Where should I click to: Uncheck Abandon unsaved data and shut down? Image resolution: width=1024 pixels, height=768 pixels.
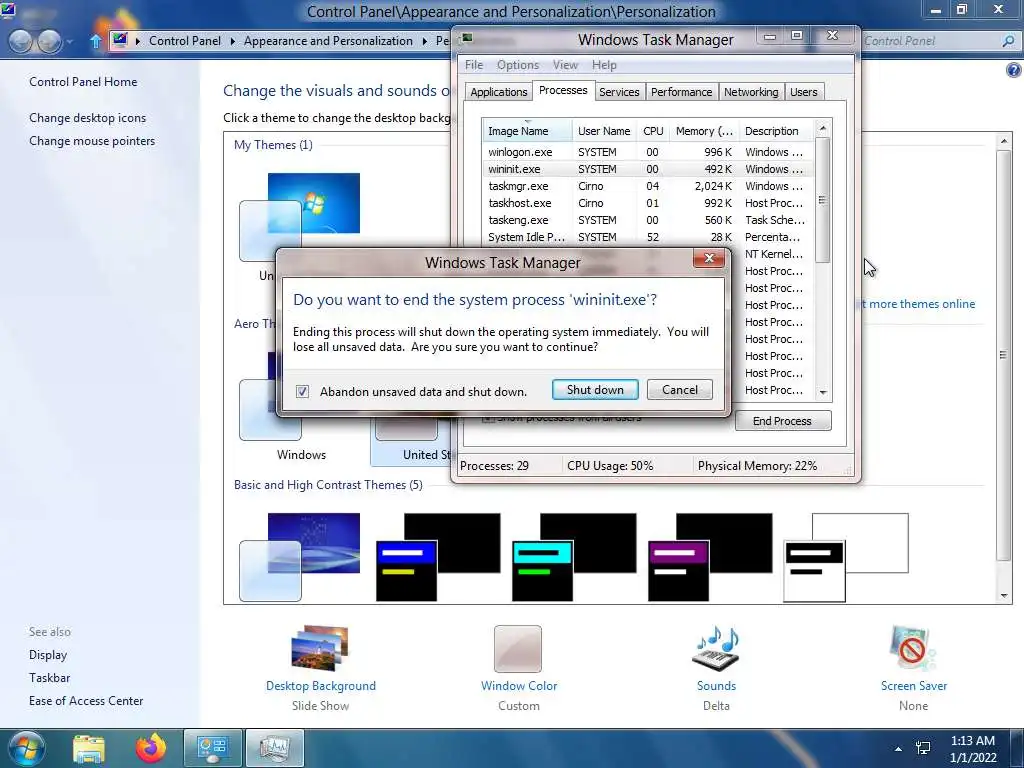coord(302,391)
